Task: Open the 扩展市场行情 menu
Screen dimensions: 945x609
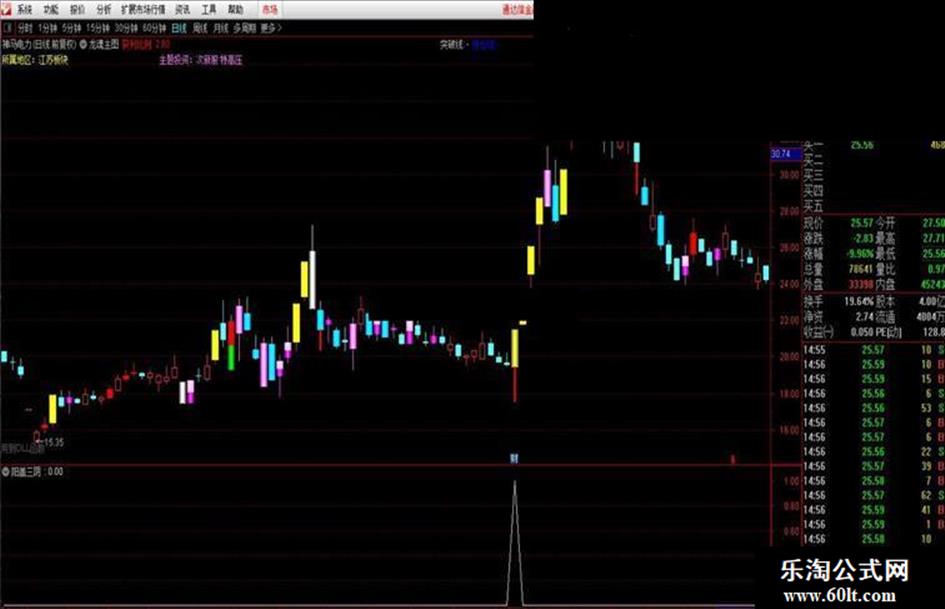Action: click(x=143, y=10)
